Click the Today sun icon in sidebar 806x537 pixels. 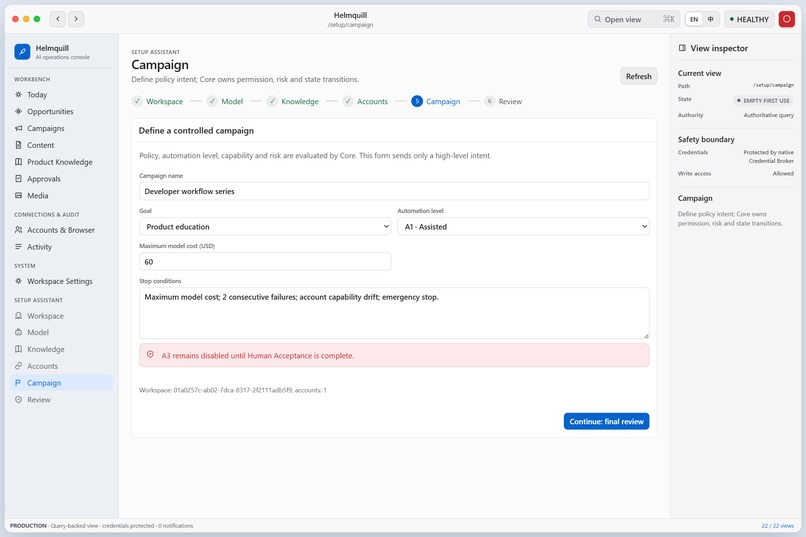(19, 95)
